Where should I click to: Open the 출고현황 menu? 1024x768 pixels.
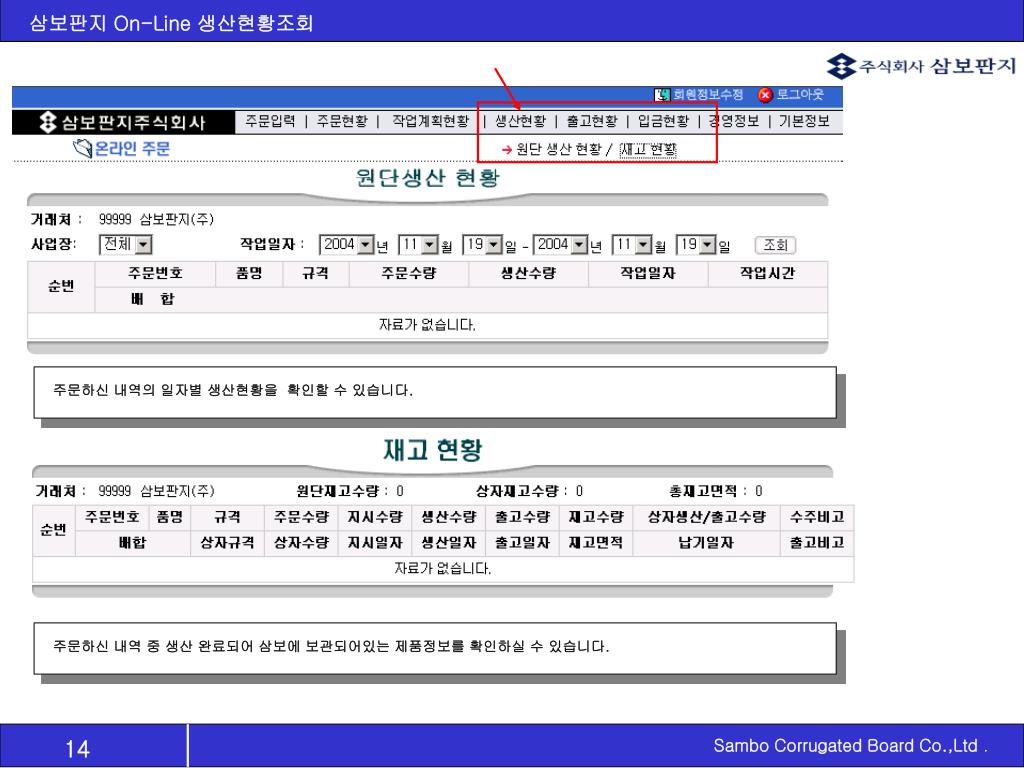tap(592, 121)
